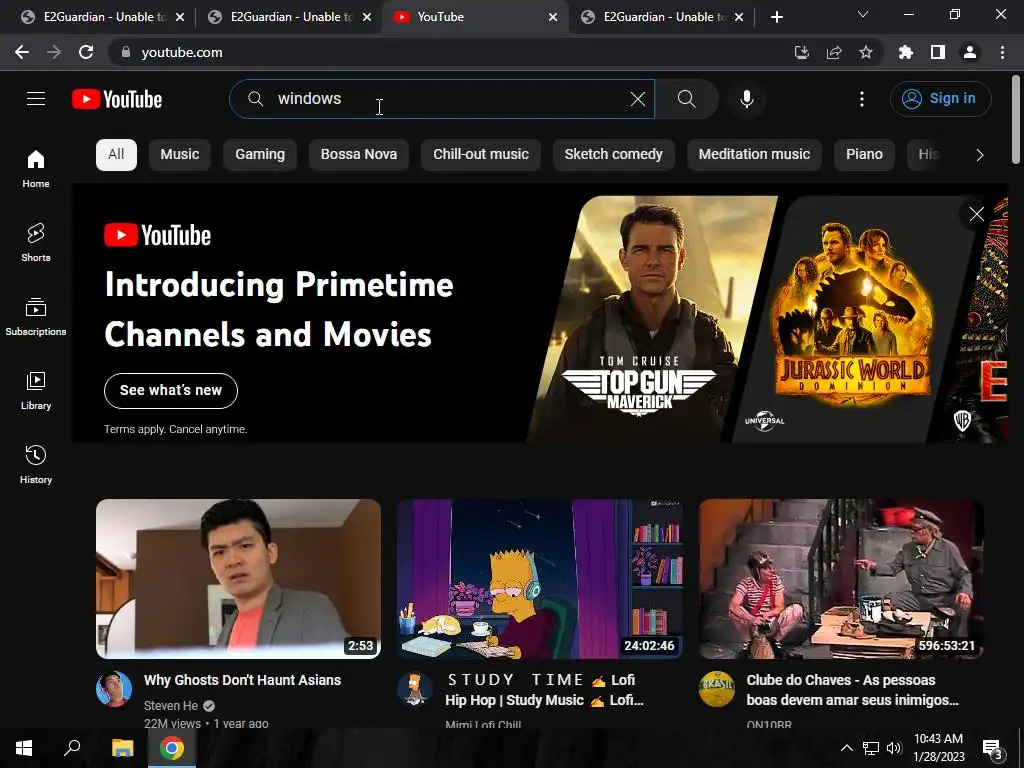Clear the search box with X icon
The width and height of the screenshot is (1024, 768).
(637, 99)
